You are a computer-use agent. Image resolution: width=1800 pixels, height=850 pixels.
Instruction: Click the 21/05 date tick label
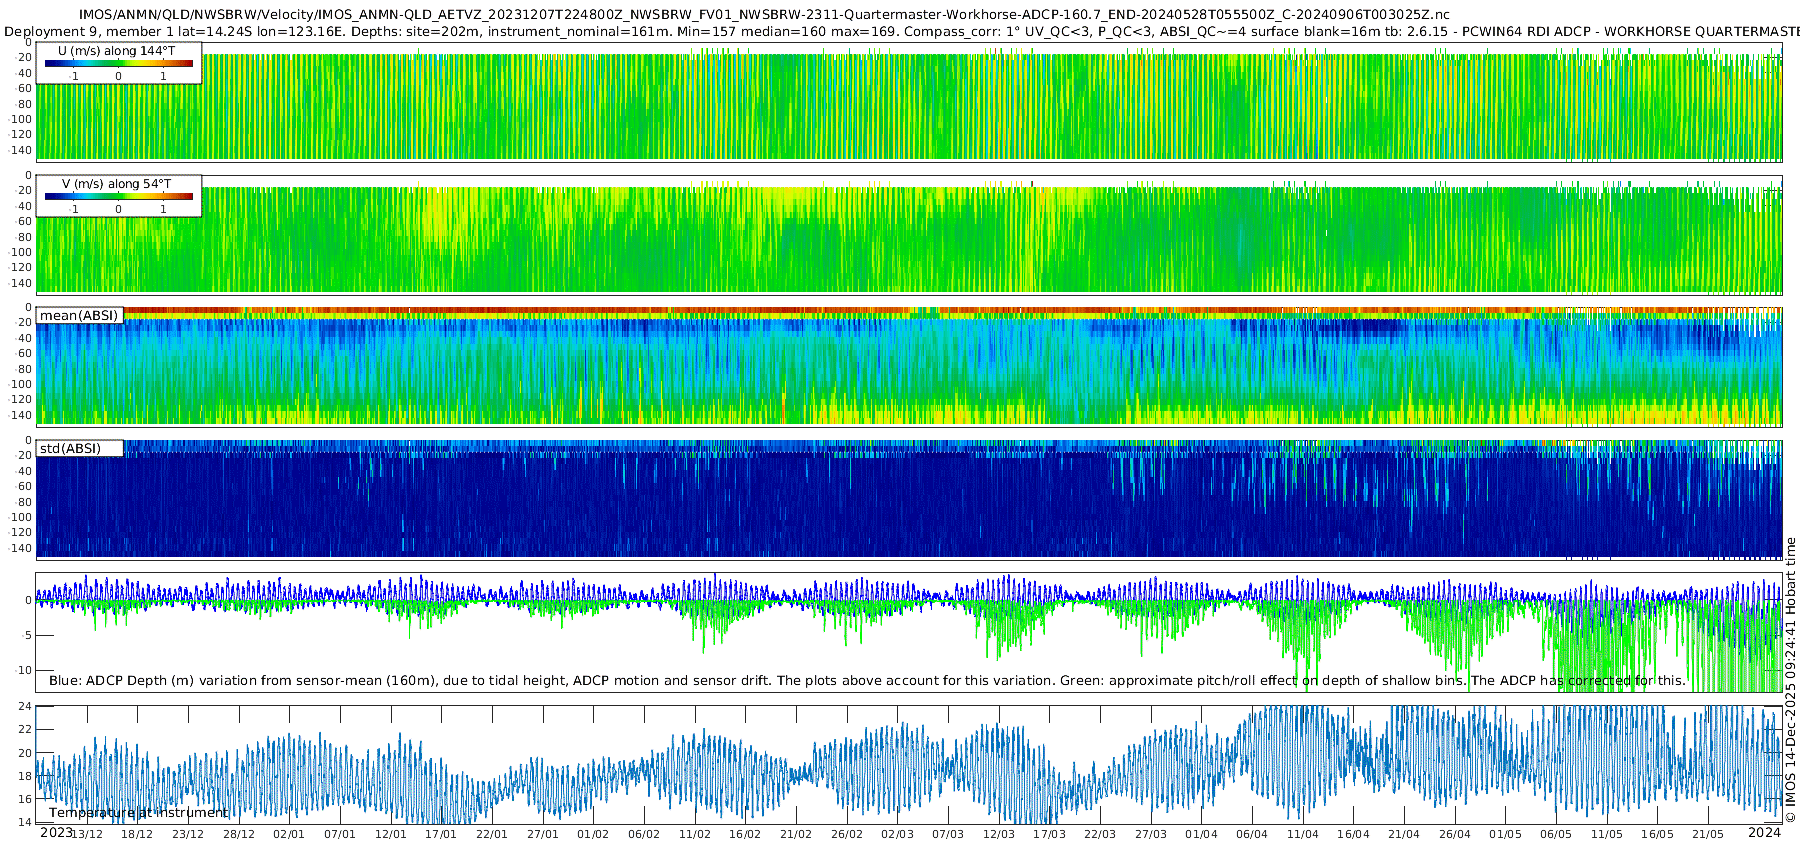1708,834
